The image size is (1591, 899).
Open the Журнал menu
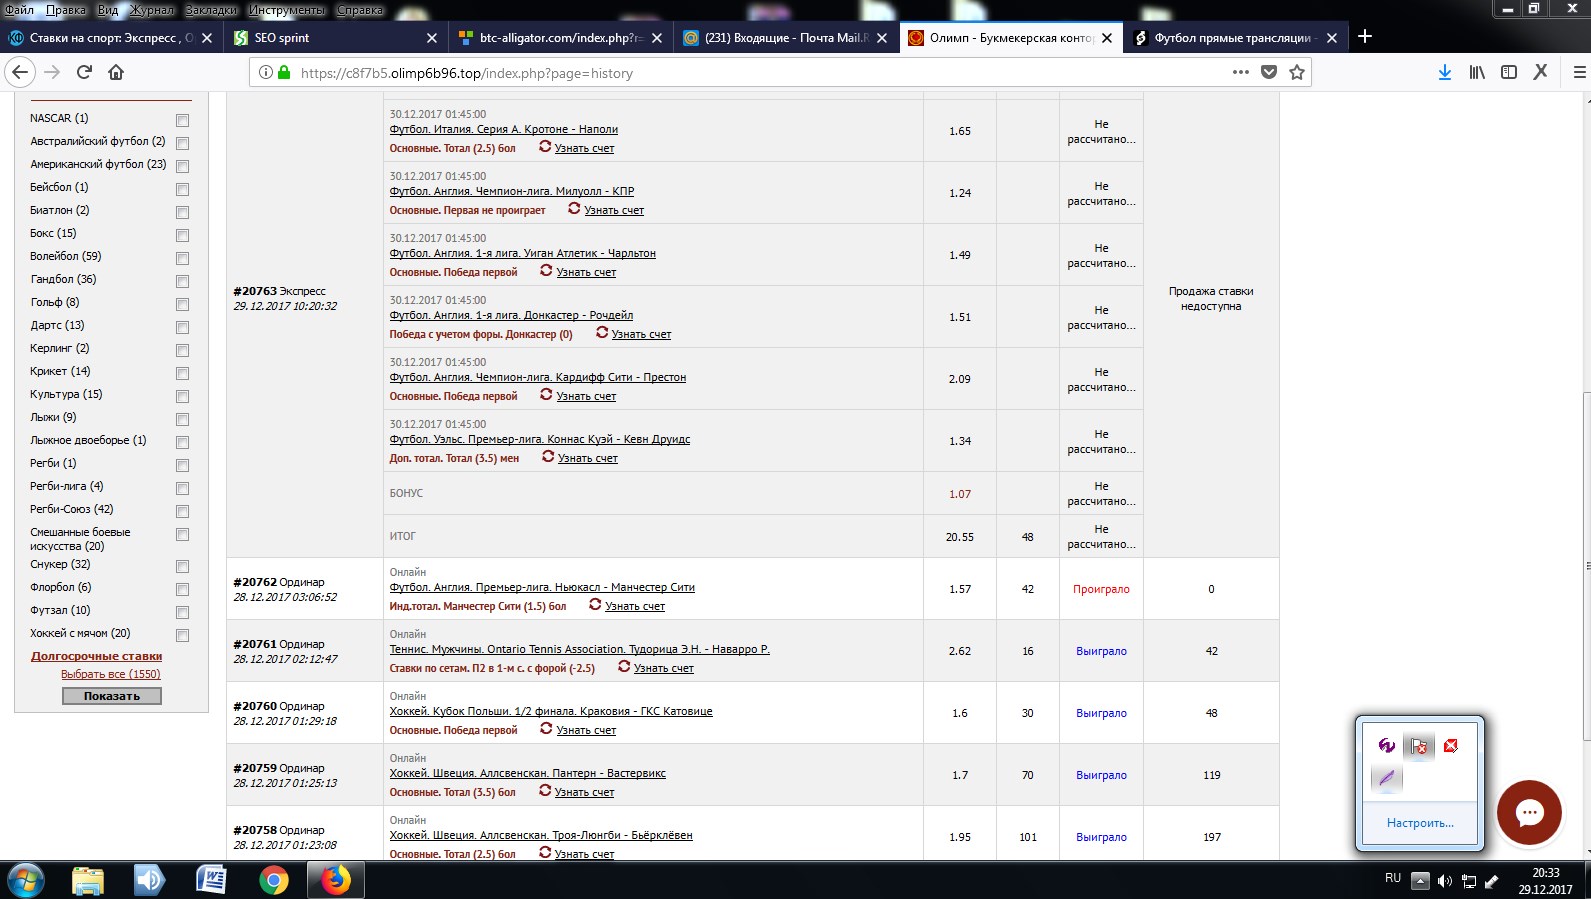click(151, 9)
